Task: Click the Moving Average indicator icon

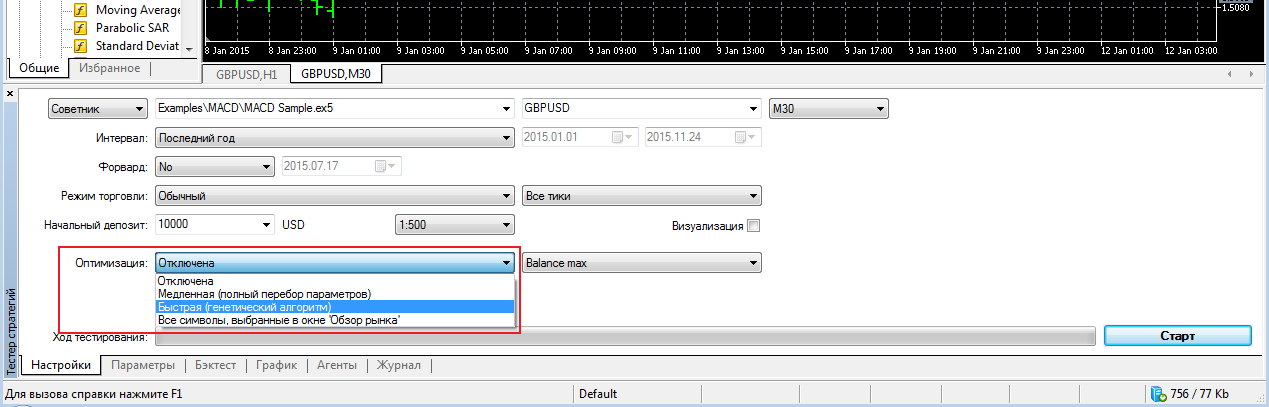Action: tap(80, 10)
